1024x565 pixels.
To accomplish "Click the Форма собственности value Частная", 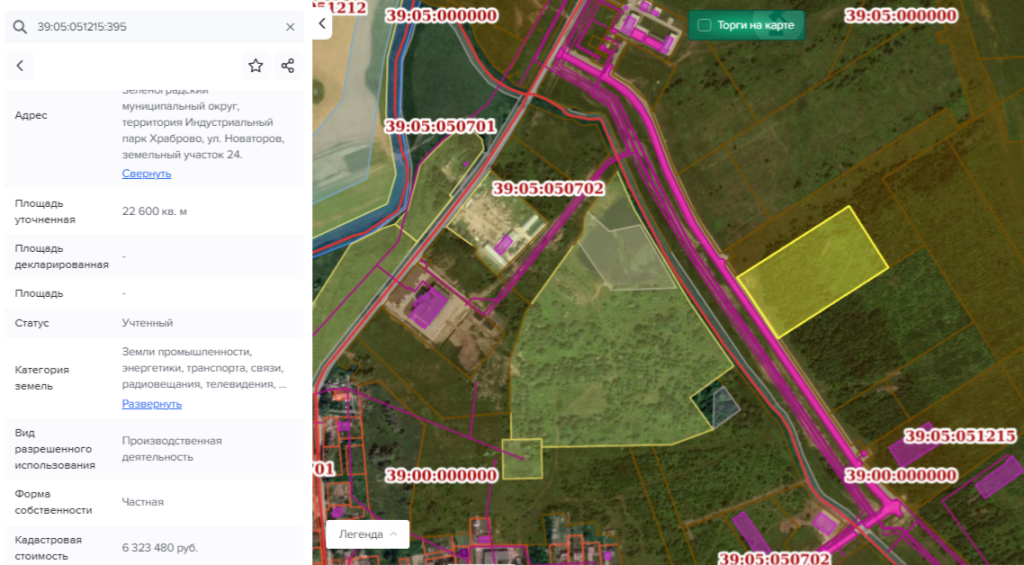I will [143, 502].
